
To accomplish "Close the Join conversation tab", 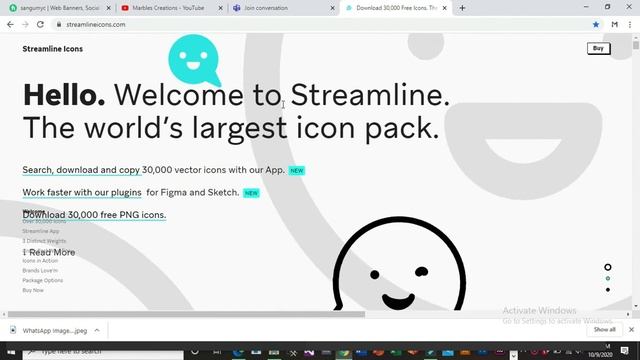I will [x=332, y=8].
